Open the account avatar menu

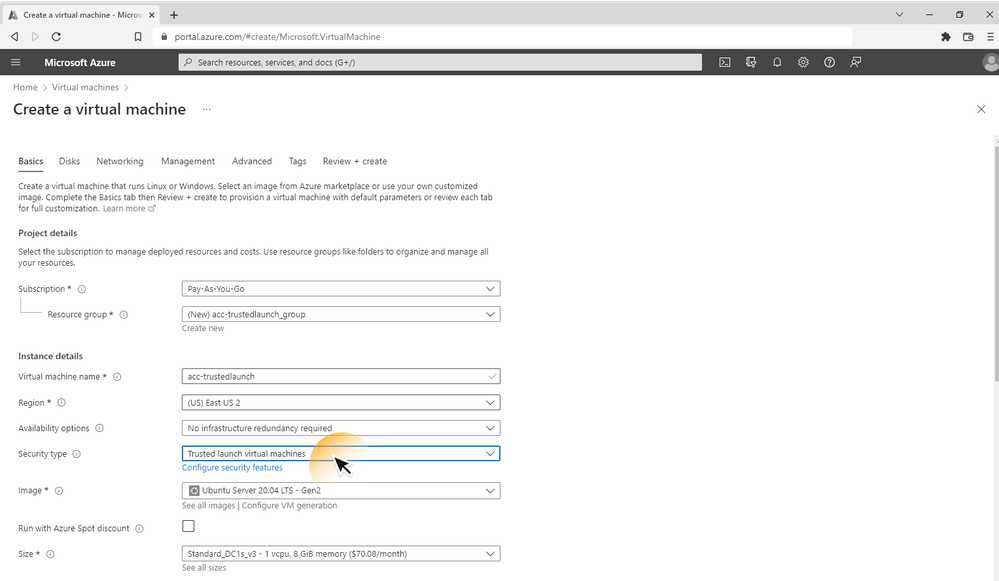click(x=991, y=62)
